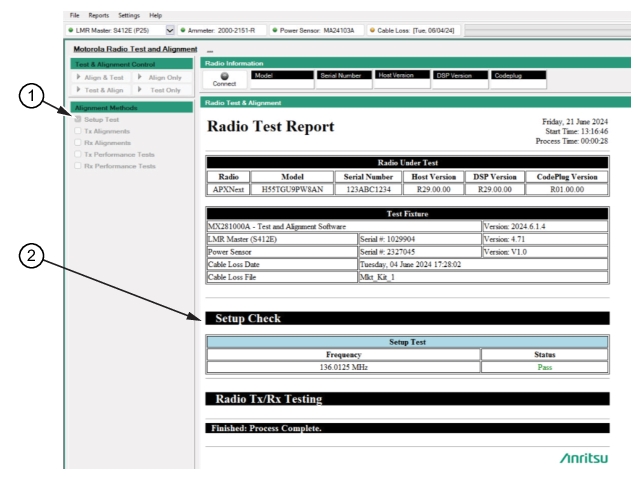Click Start Time 13:16:46 text
Image resolution: width=639 pixels, height=477 pixels.
click(x=577, y=131)
